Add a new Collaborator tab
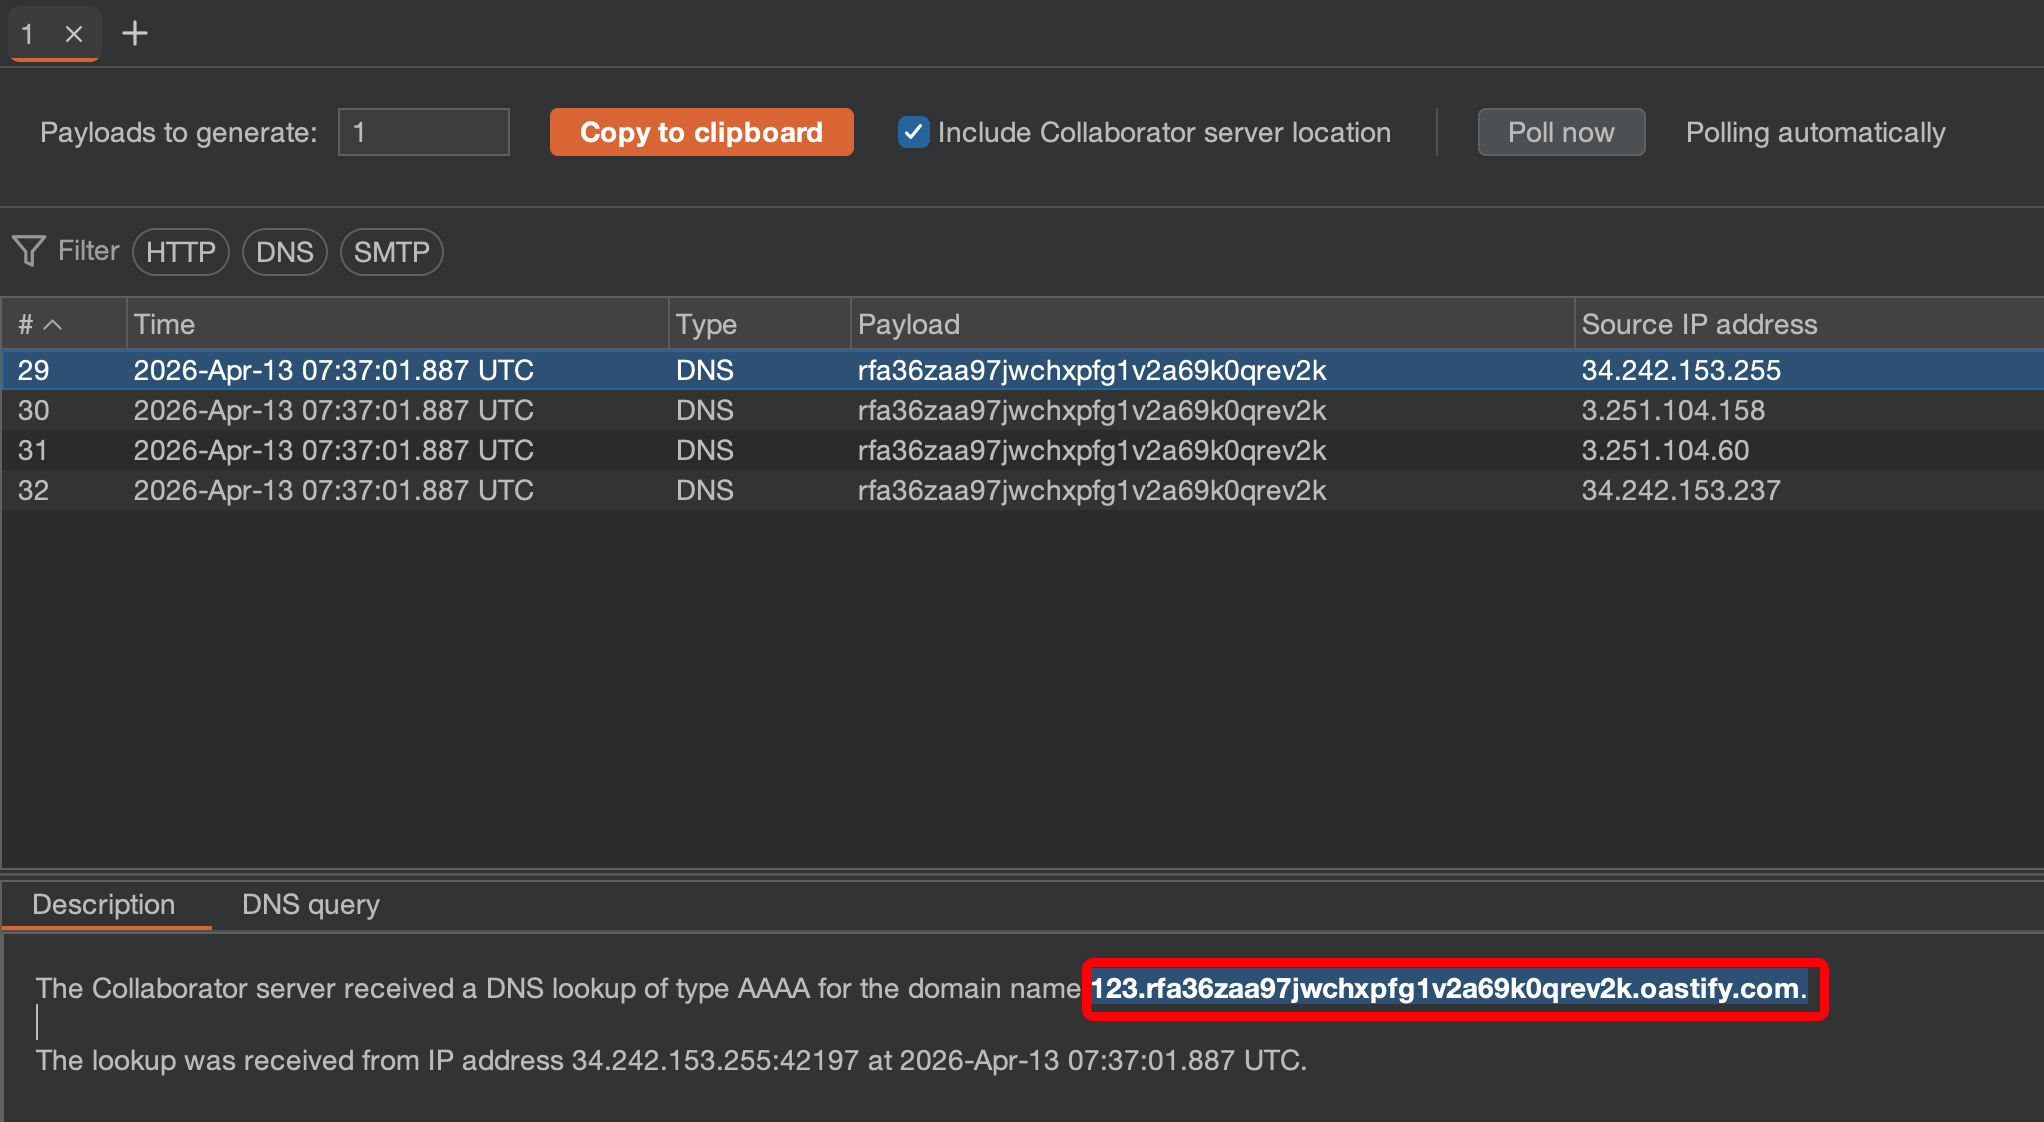The height and width of the screenshot is (1122, 2044). coord(135,34)
